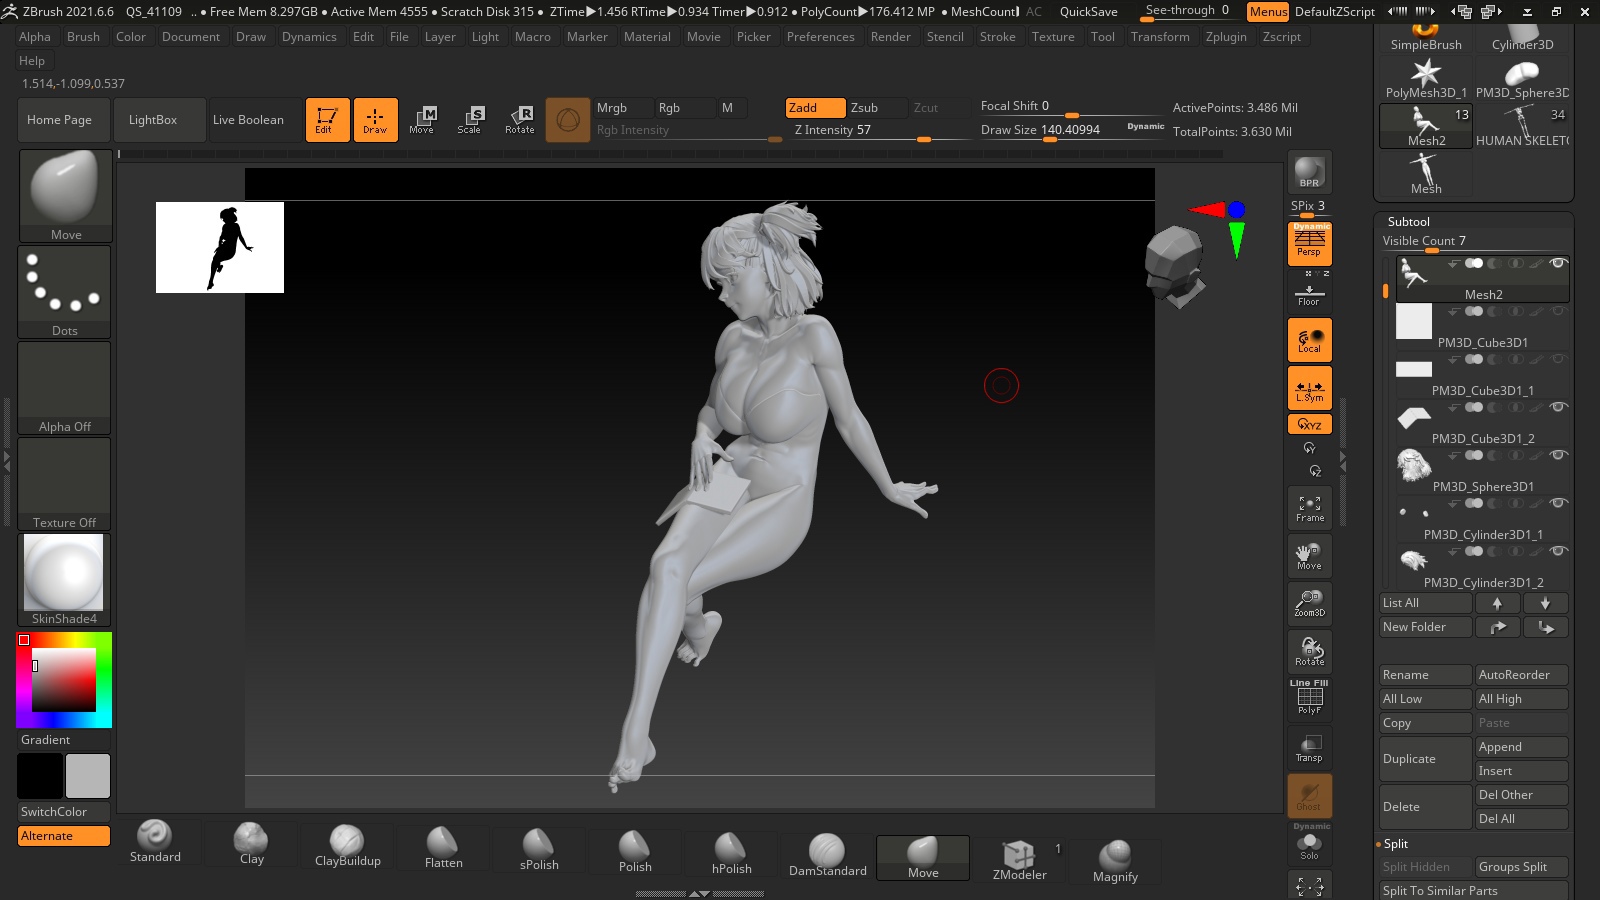Frame the mesh with Frame button
Viewport: 1600px width, 900px height.
[x=1310, y=508]
